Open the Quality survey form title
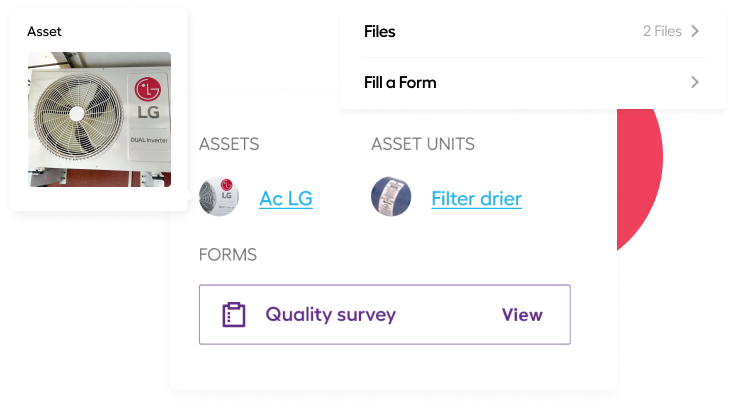This screenshot has width=730, height=409. [331, 315]
